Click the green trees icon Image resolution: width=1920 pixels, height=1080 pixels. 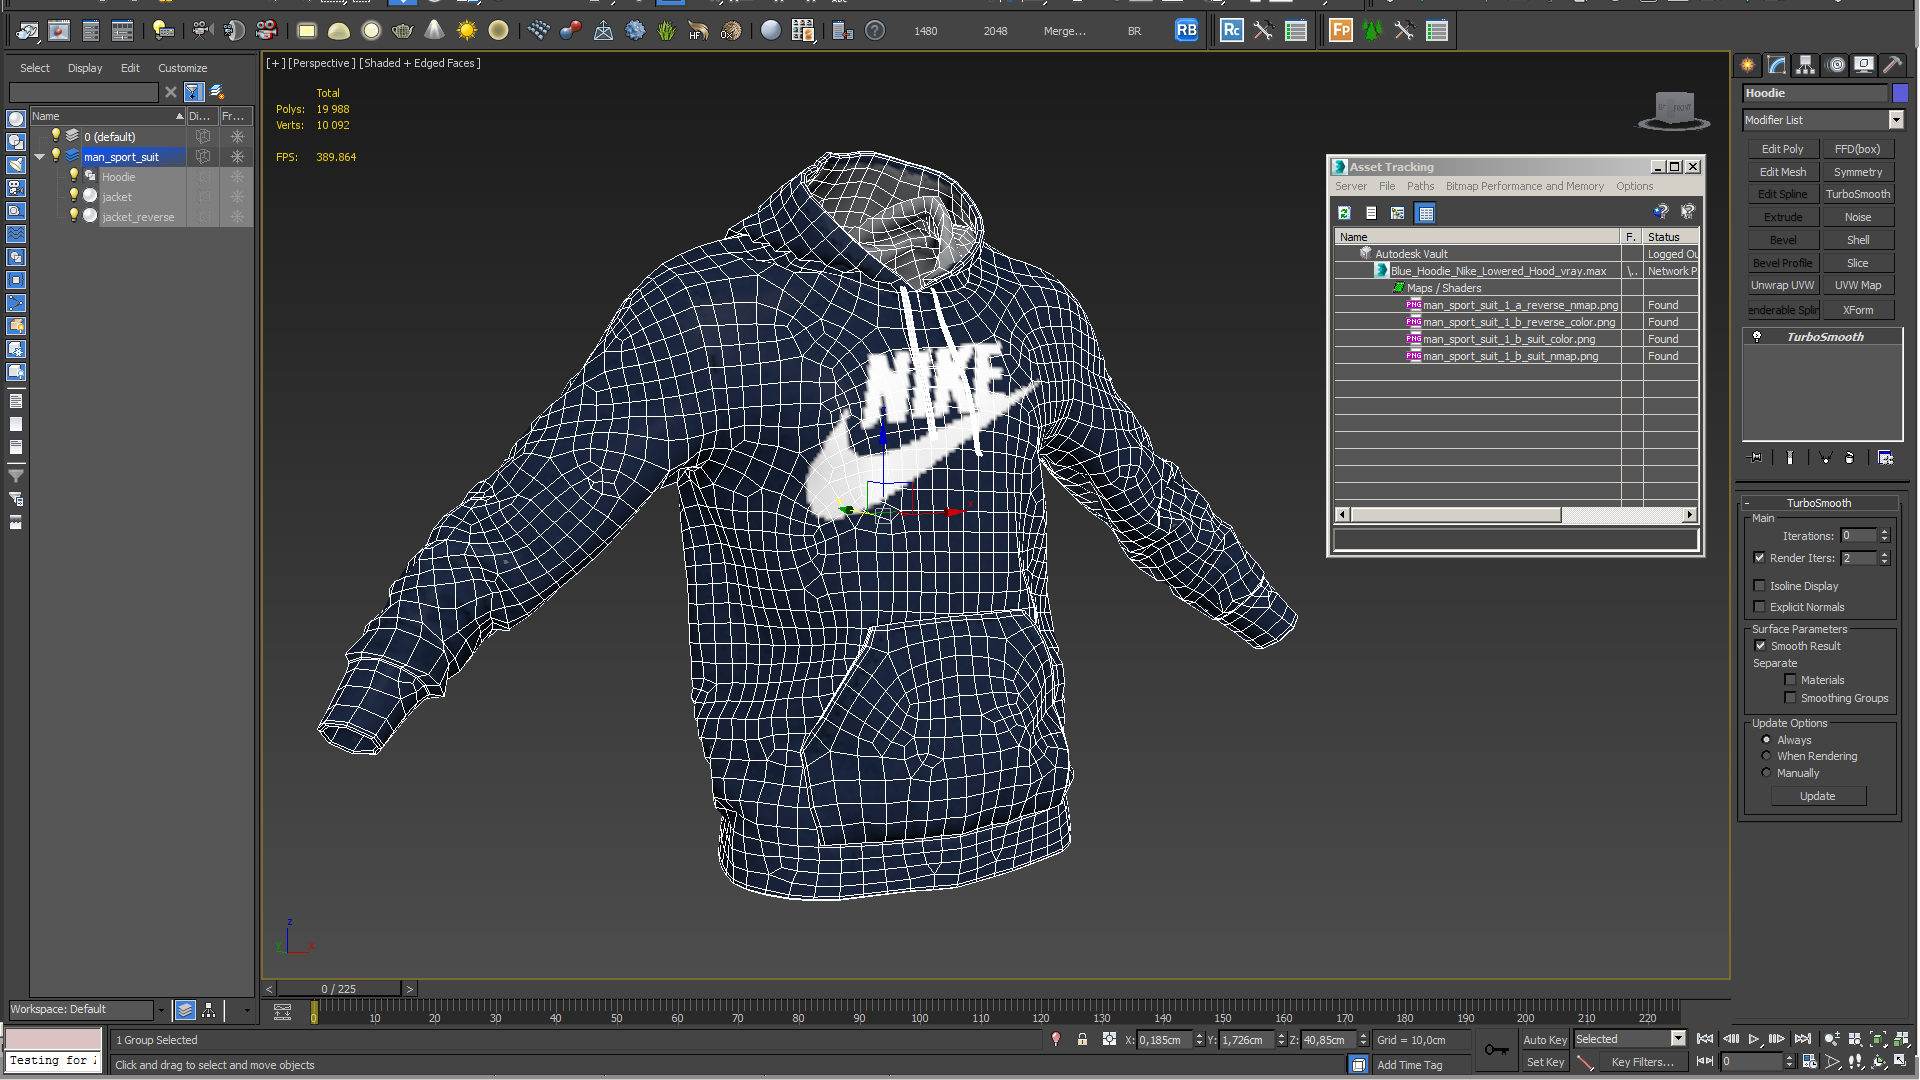1372,30
